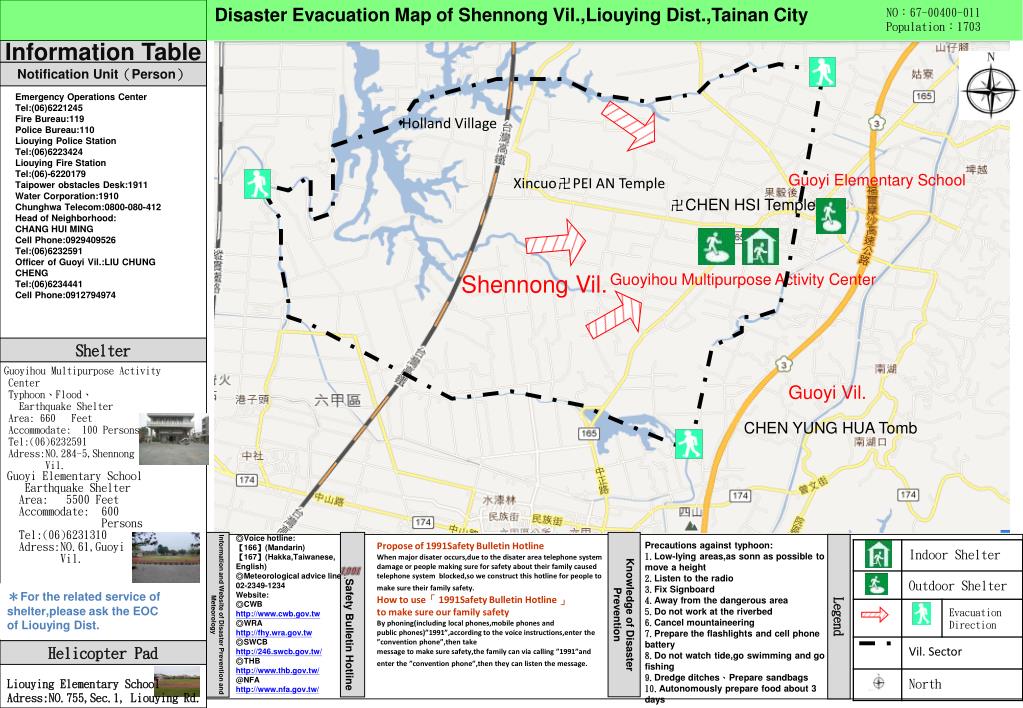
Task: Click the temple symbol before CHEN HSI Temple
Action: [x=677, y=206]
